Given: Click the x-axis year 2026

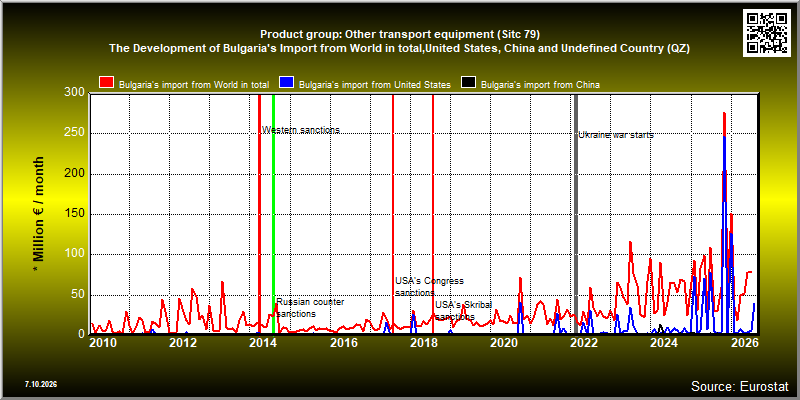Looking at the screenshot, I should click(744, 343).
